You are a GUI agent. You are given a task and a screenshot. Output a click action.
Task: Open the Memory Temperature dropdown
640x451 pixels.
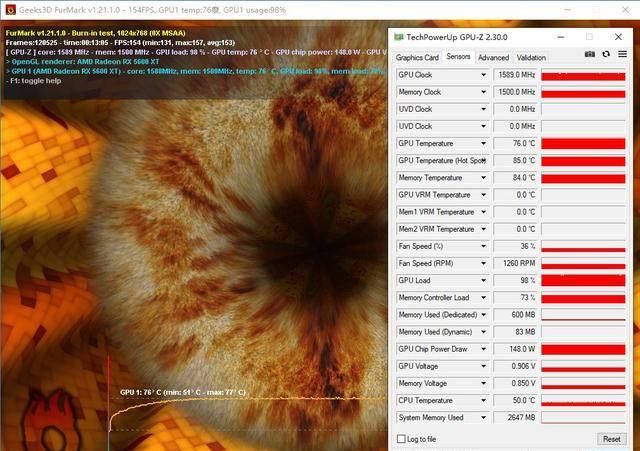[x=484, y=178]
